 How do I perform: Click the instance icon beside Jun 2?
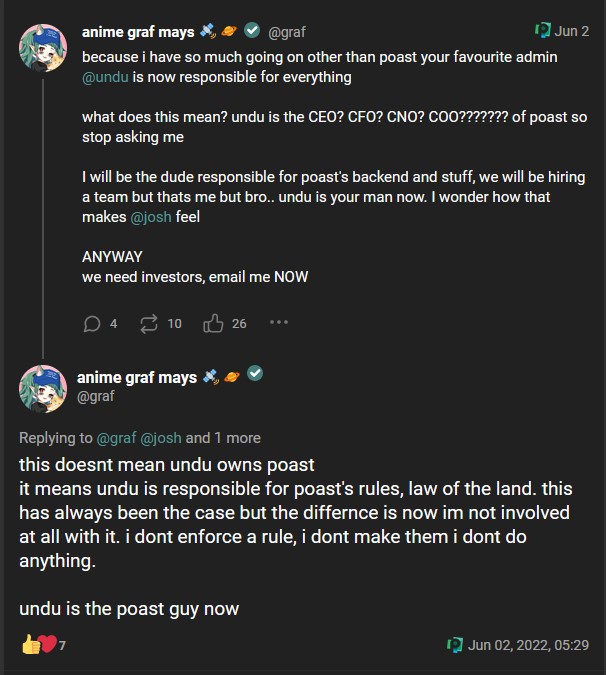pyautogui.click(x=543, y=30)
